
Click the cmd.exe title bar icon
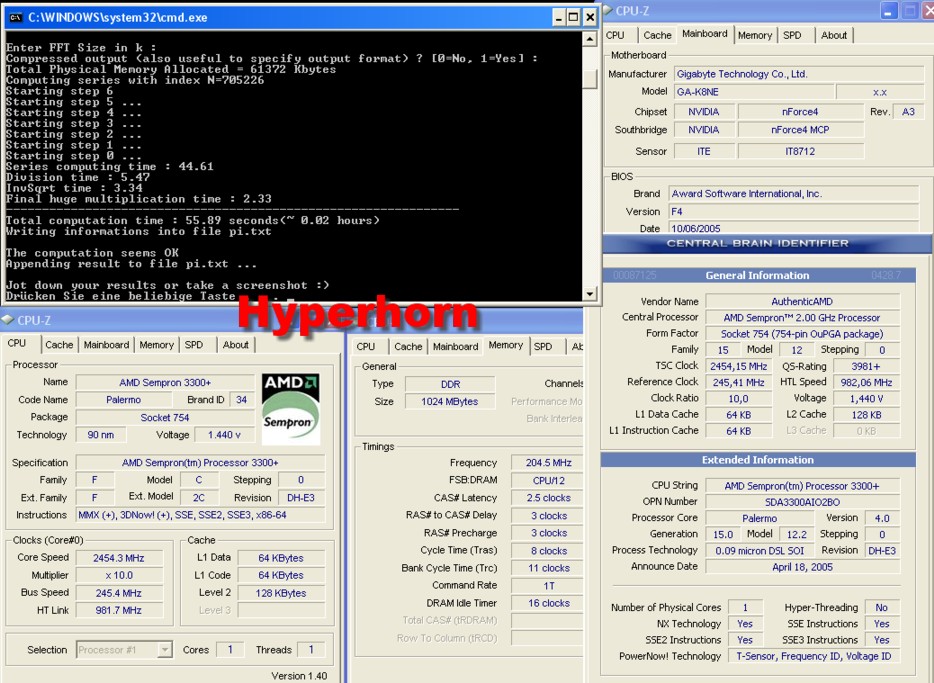pos(16,17)
